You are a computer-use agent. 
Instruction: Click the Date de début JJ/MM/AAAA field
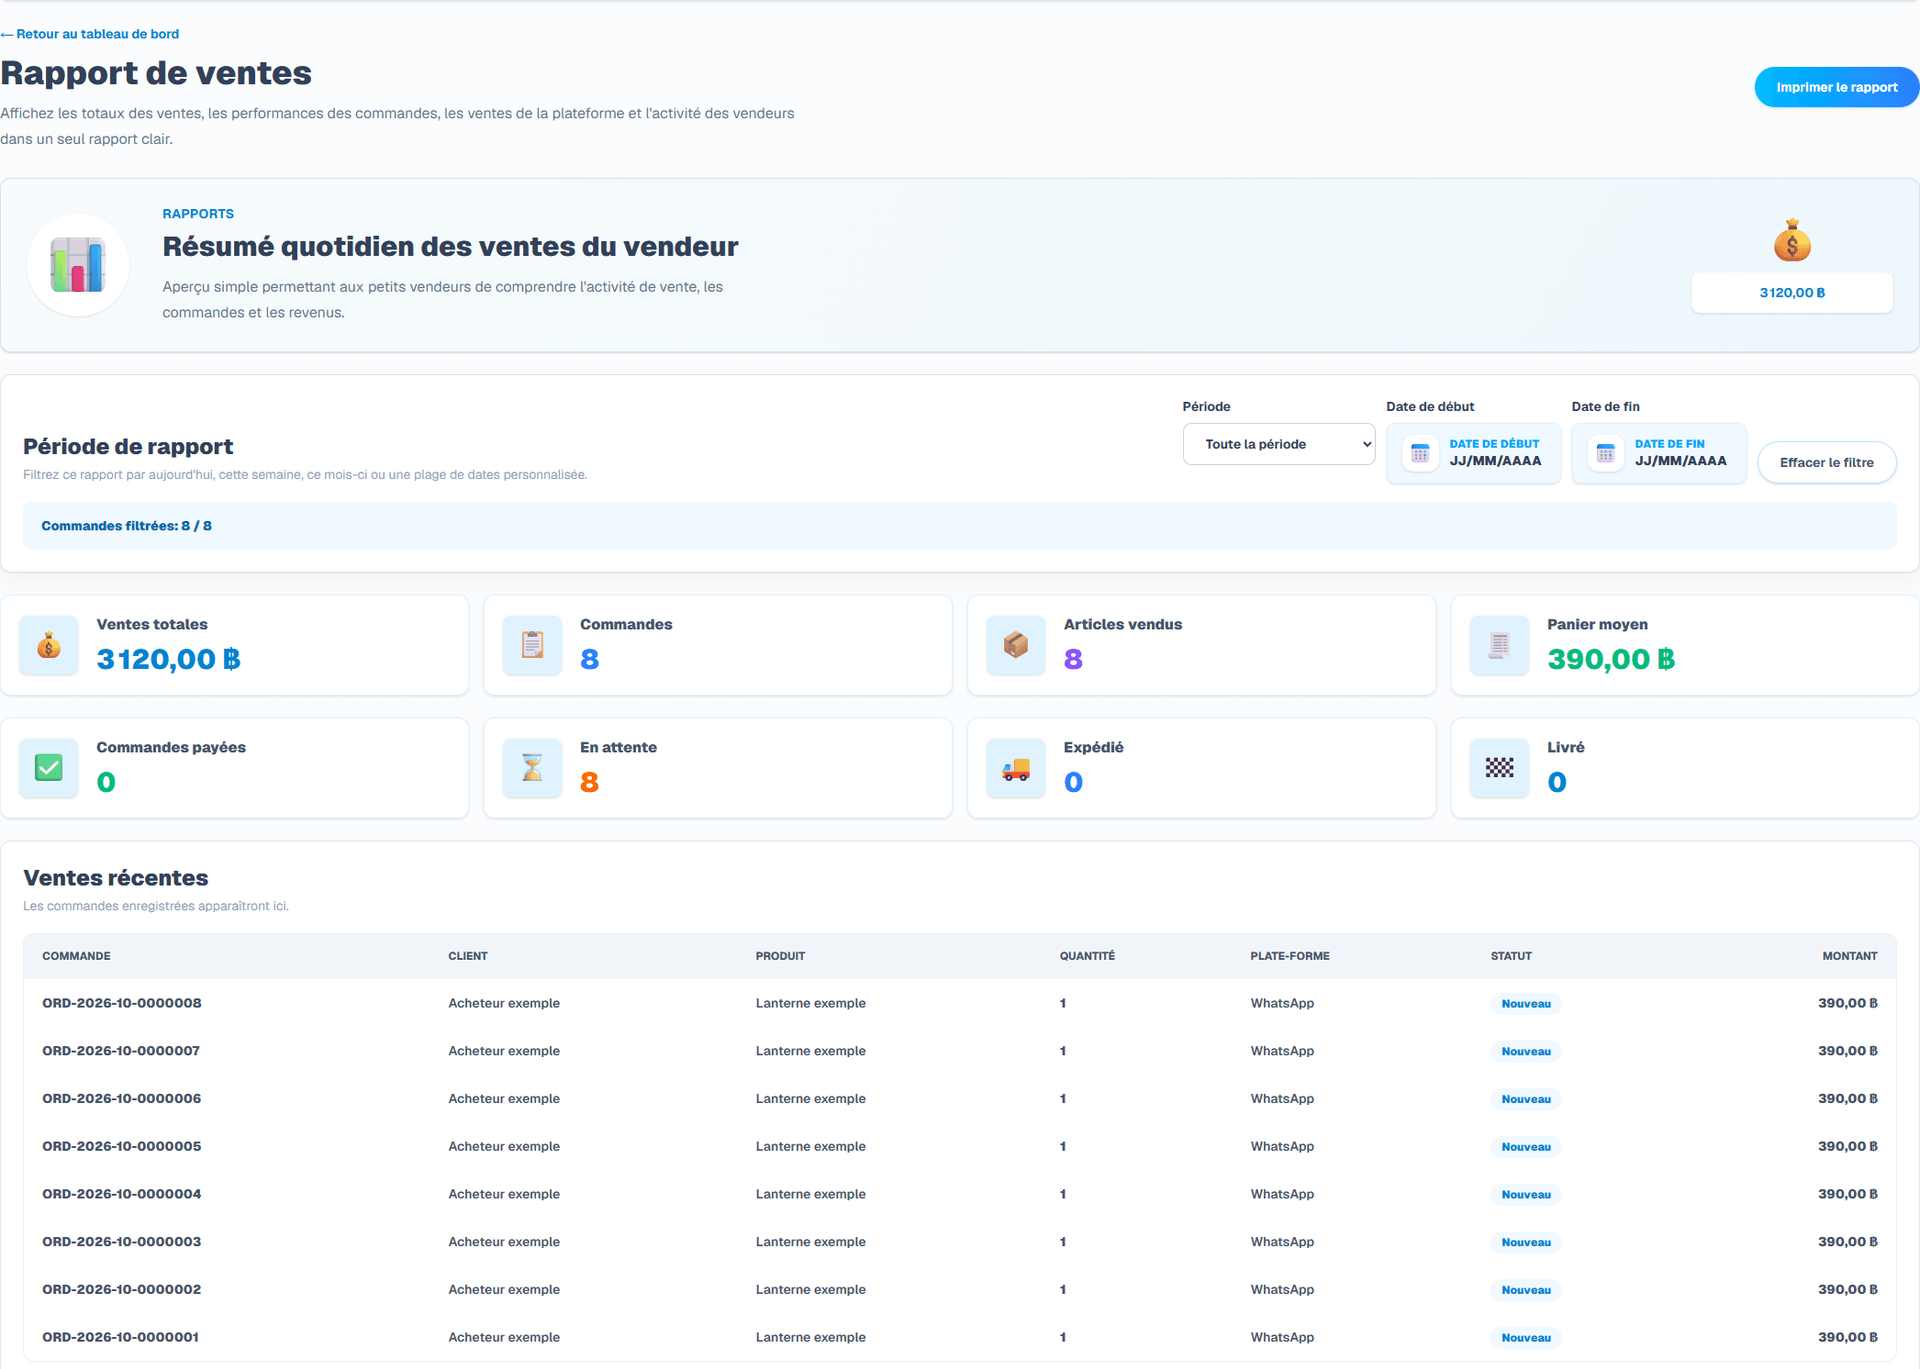tap(1473, 453)
